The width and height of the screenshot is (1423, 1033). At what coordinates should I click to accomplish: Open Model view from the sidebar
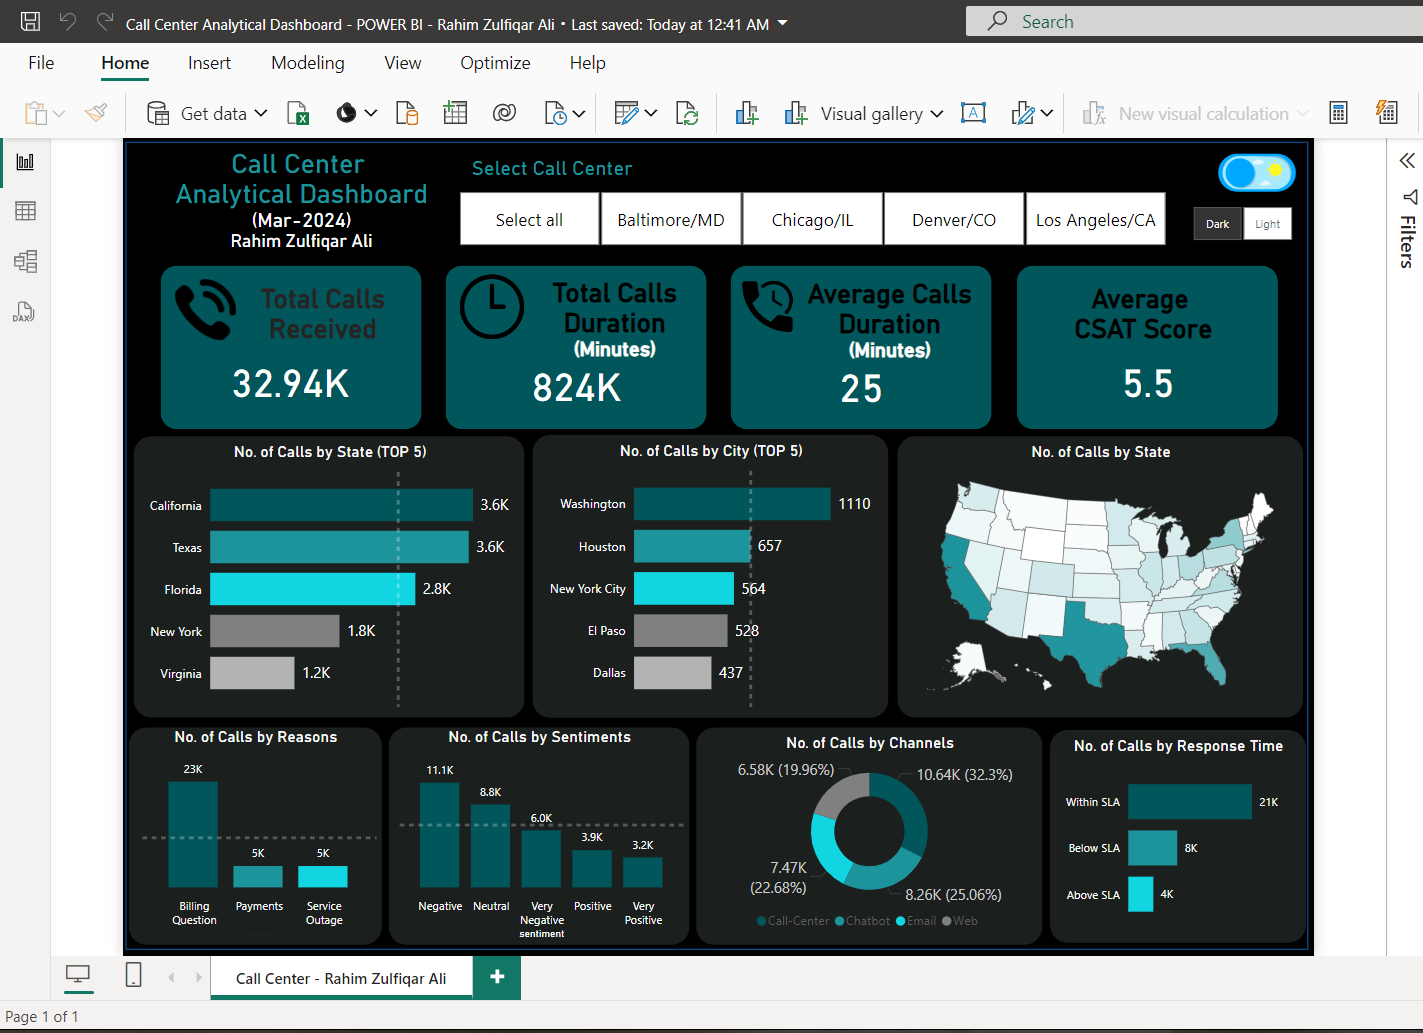[23, 261]
